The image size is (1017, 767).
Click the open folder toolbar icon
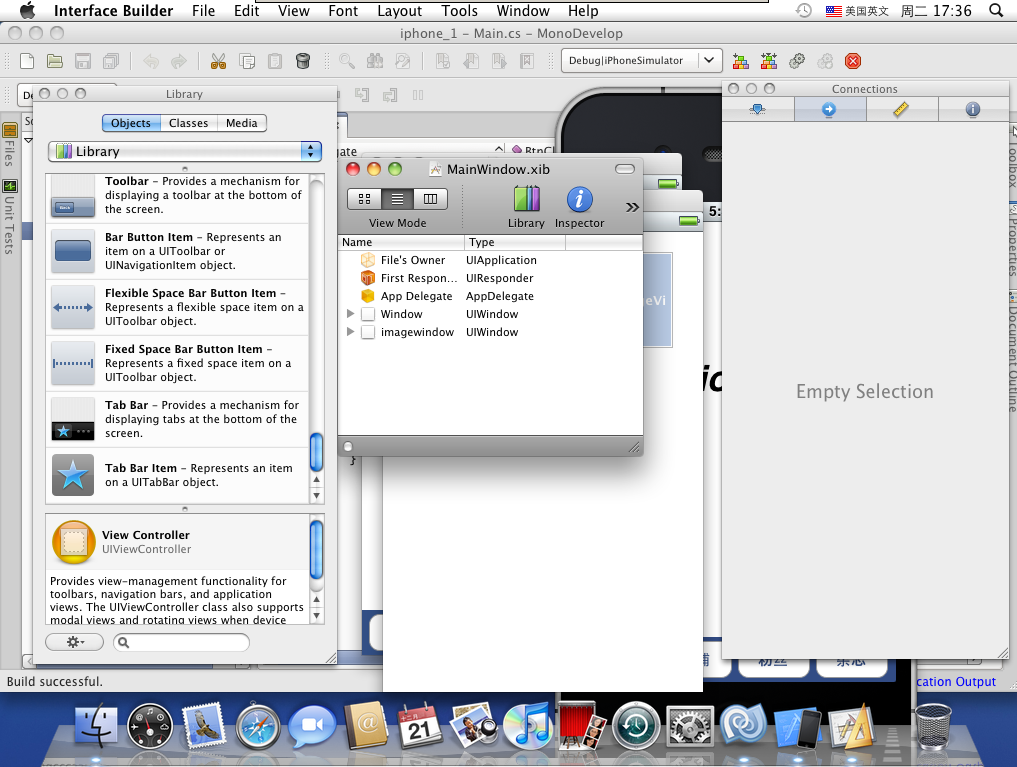point(54,61)
